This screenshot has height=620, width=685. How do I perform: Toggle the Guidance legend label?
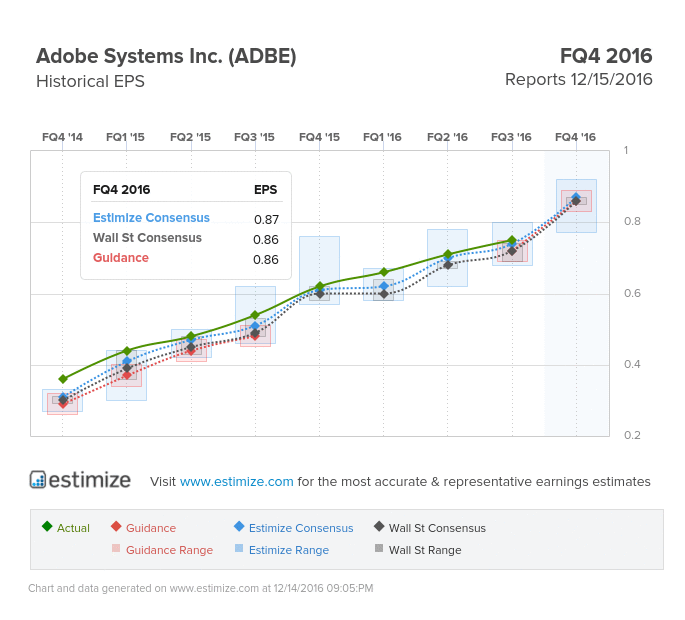(151, 528)
